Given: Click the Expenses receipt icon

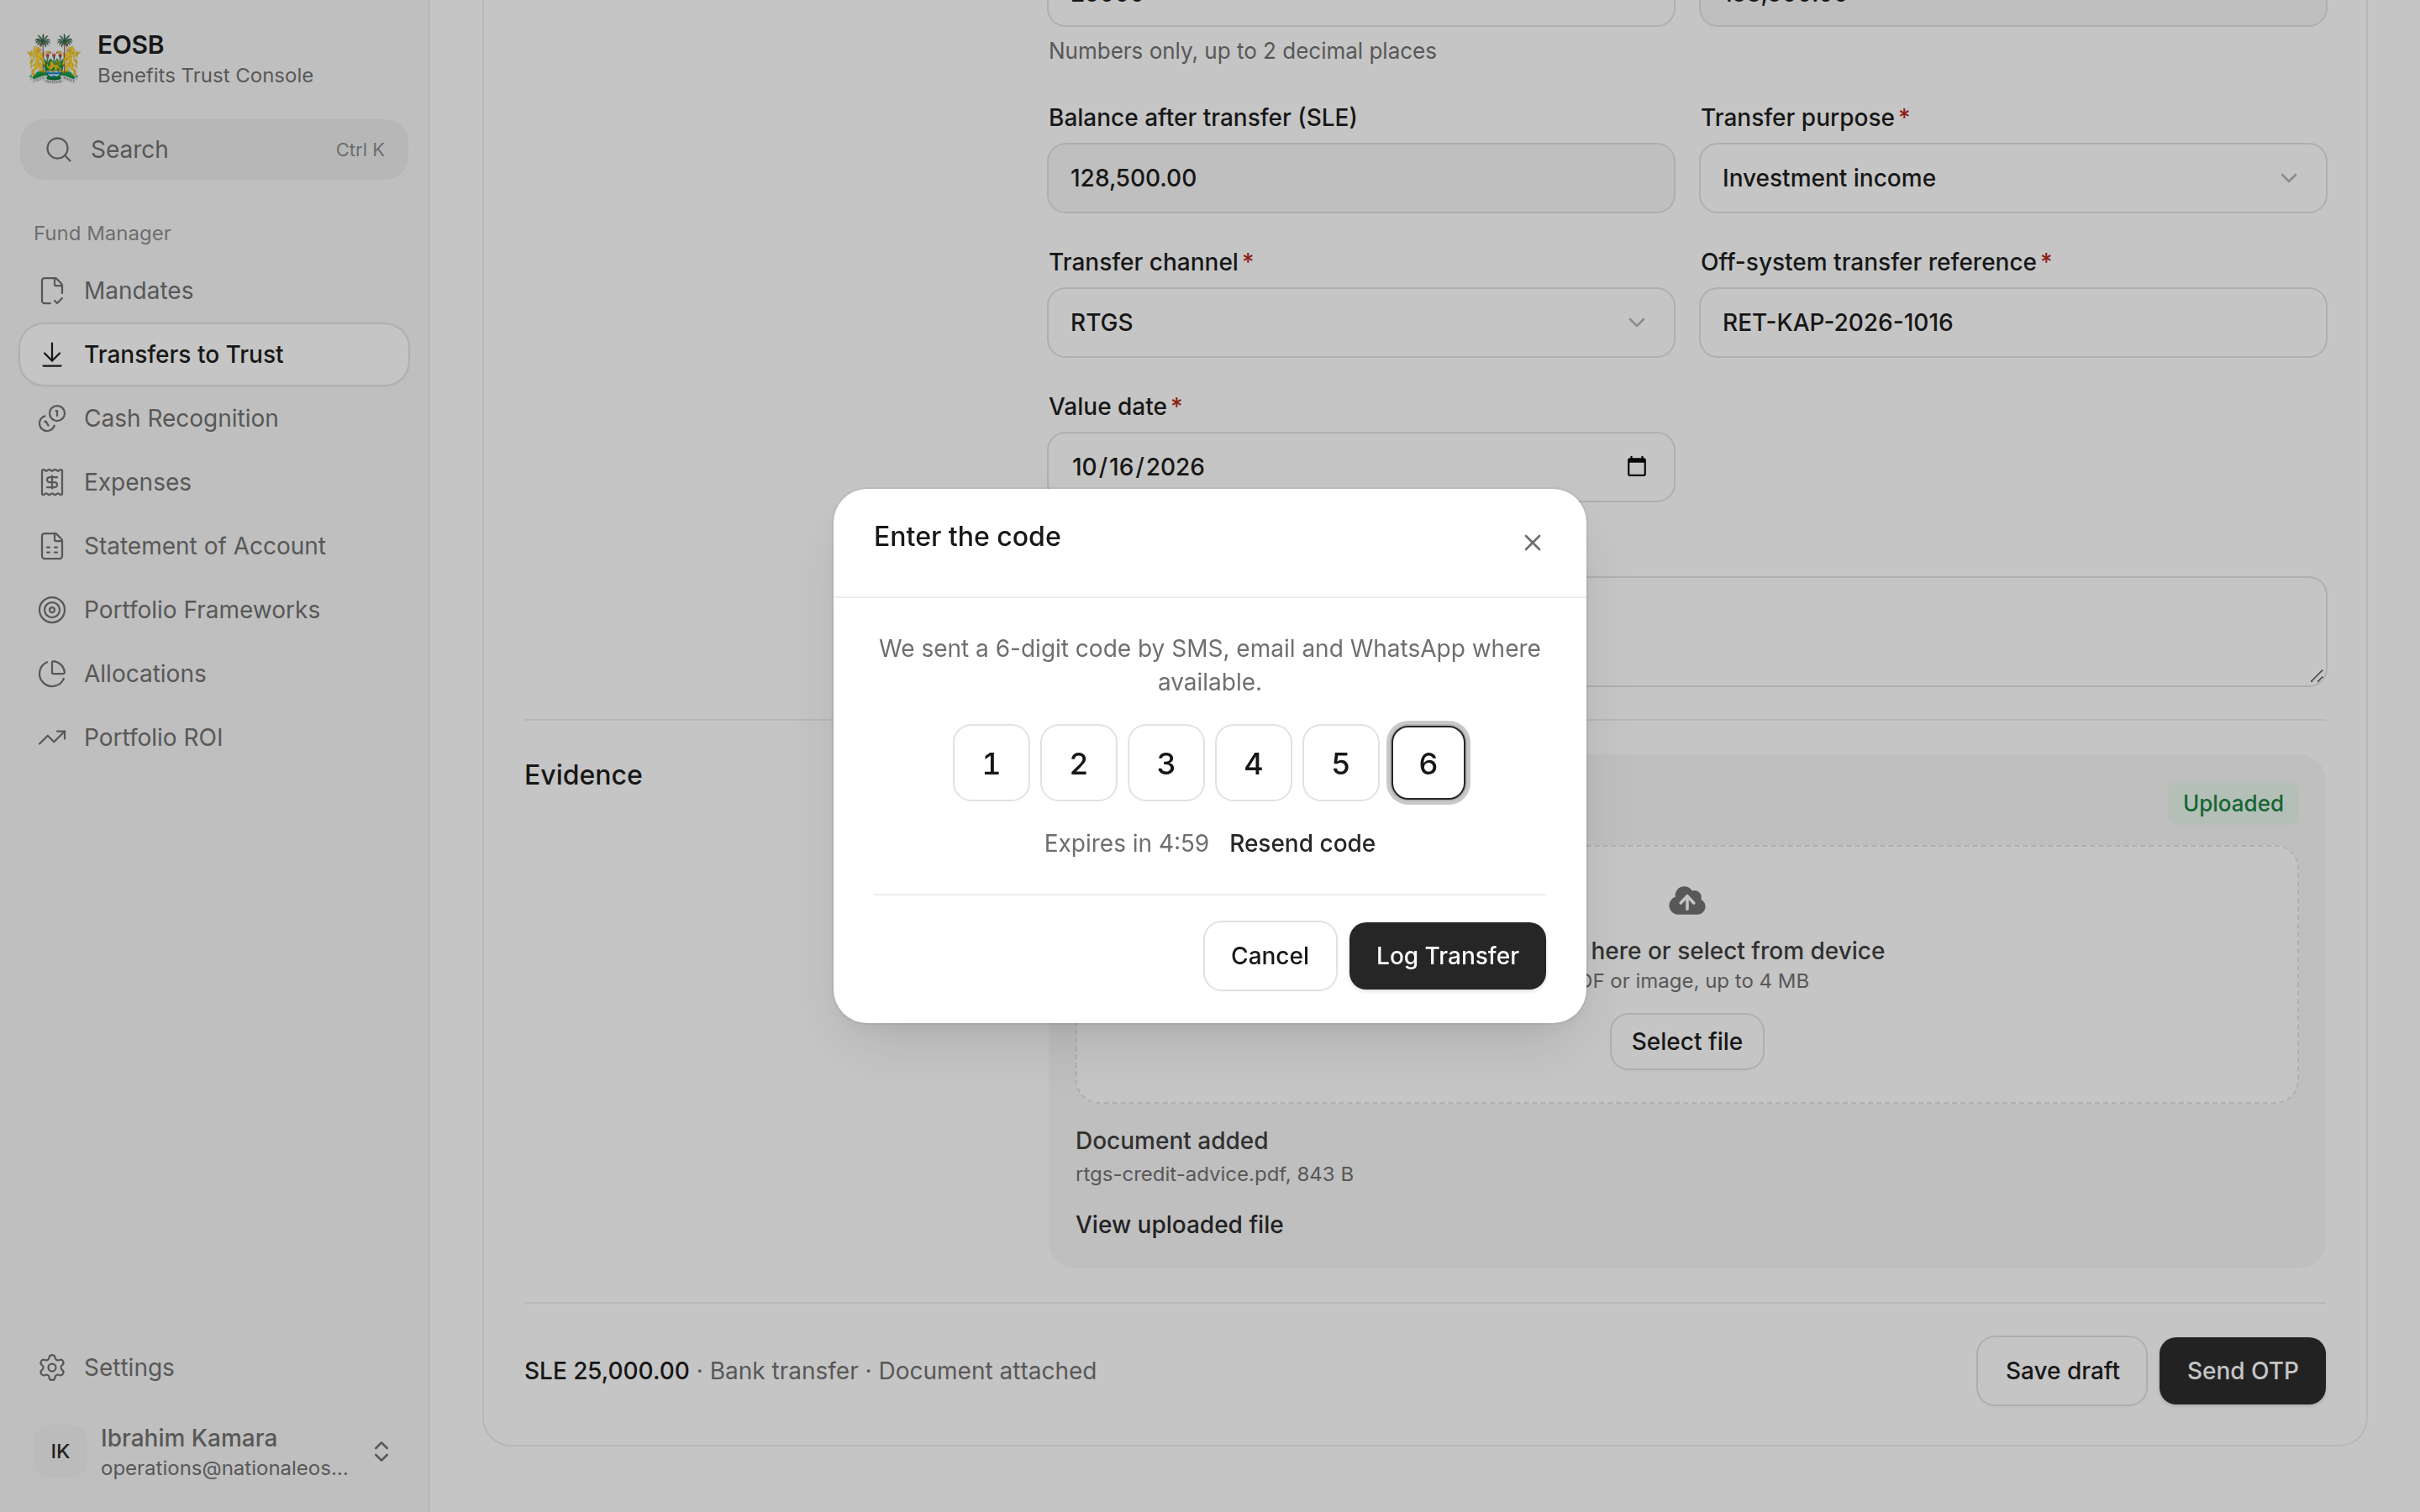Looking at the screenshot, I should point(52,483).
